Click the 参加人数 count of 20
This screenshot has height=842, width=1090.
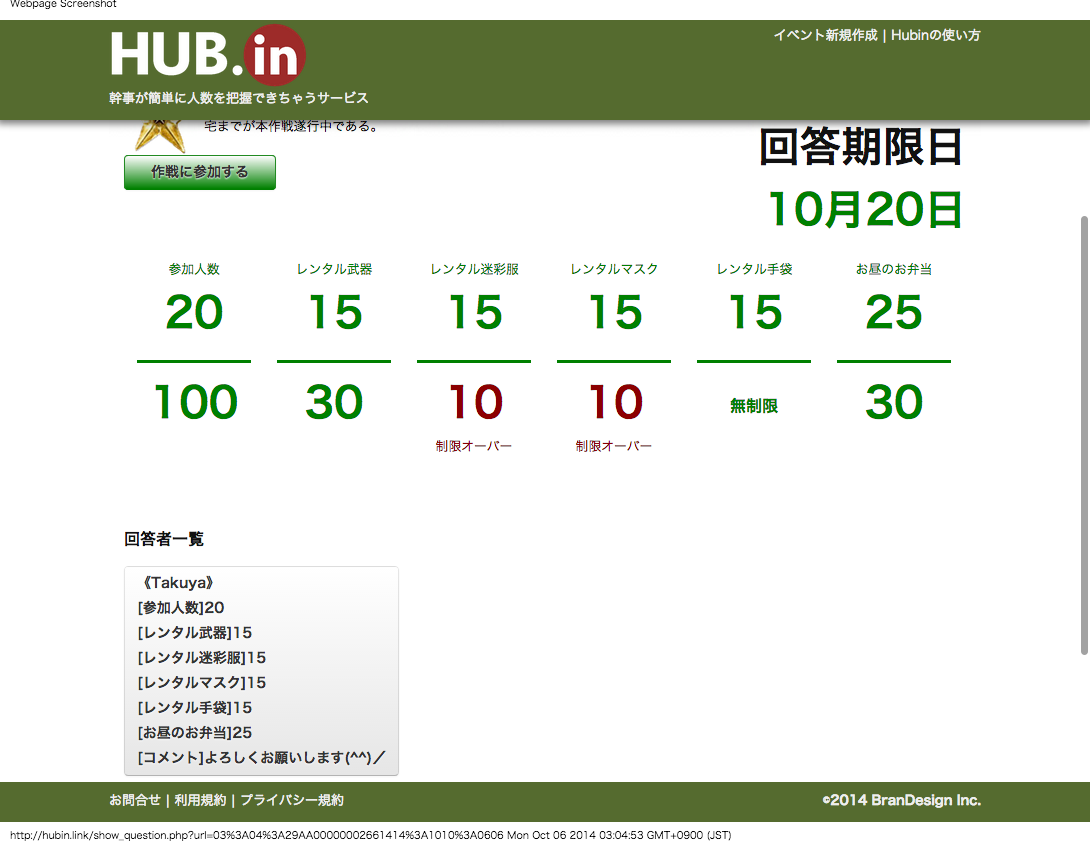pos(194,313)
